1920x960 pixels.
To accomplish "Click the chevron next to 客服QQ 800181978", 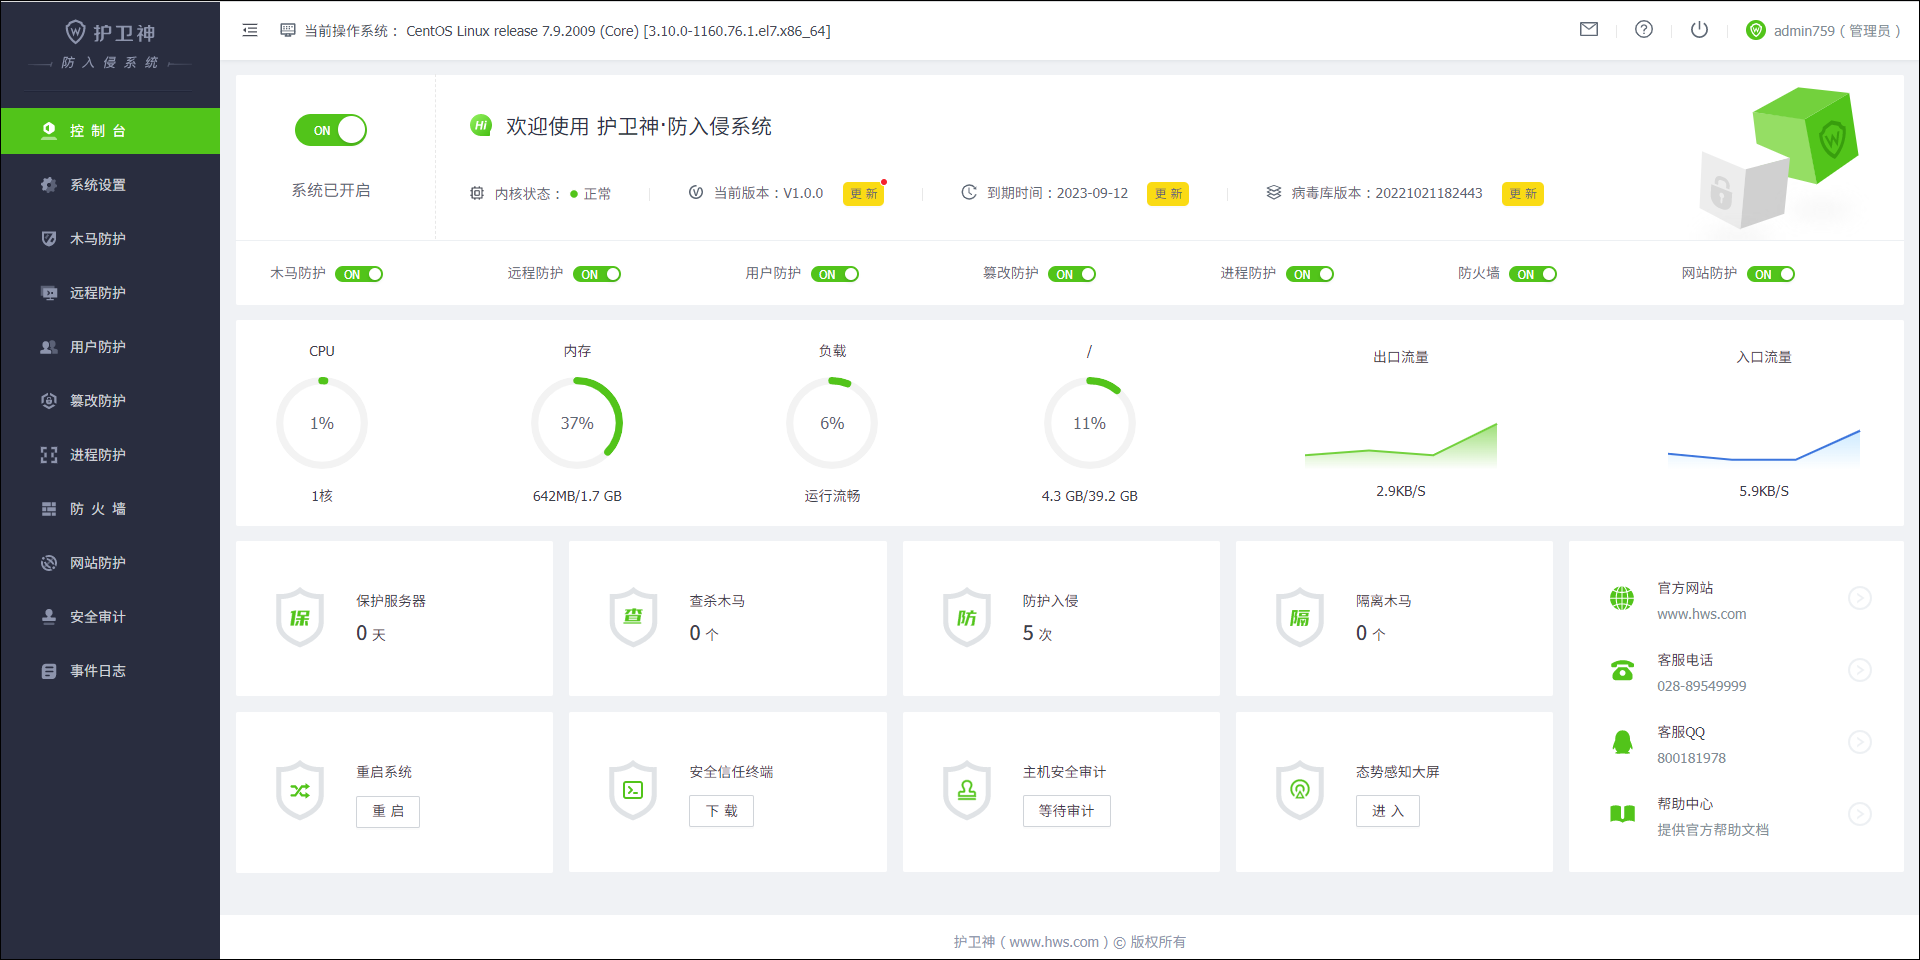I will [x=1861, y=742].
